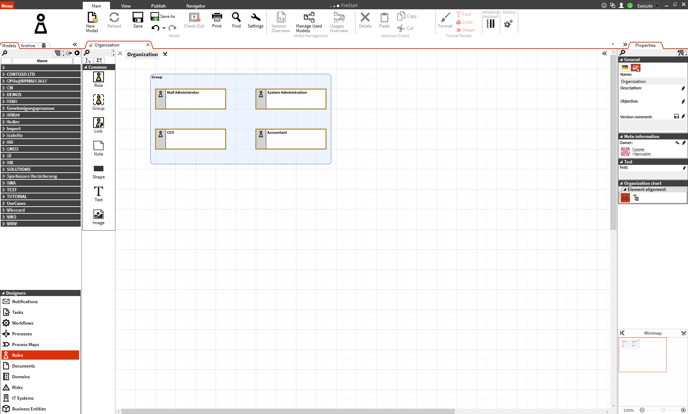
Task: Activate the Format painter brush
Action: [x=445, y=20]
